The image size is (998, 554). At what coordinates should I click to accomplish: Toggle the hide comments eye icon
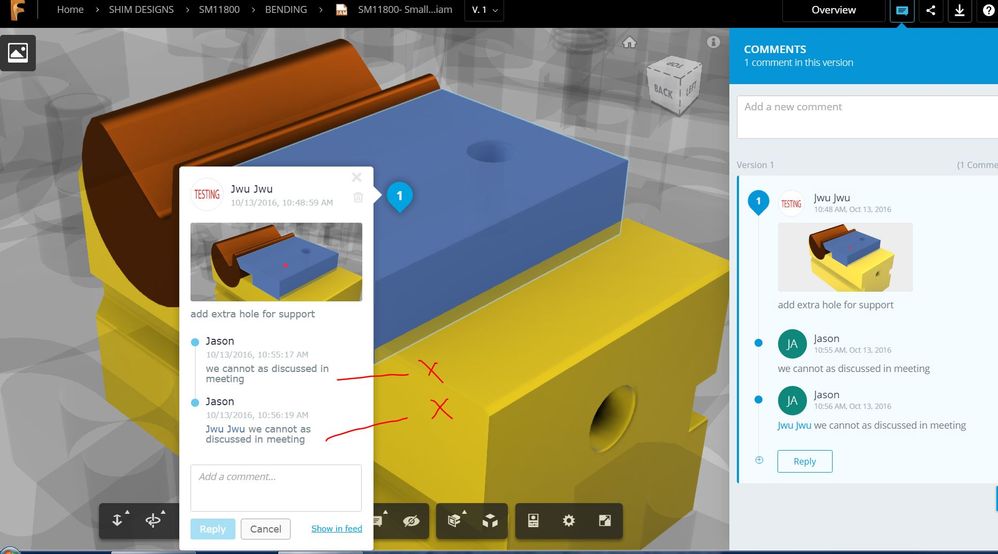[411, 521]
